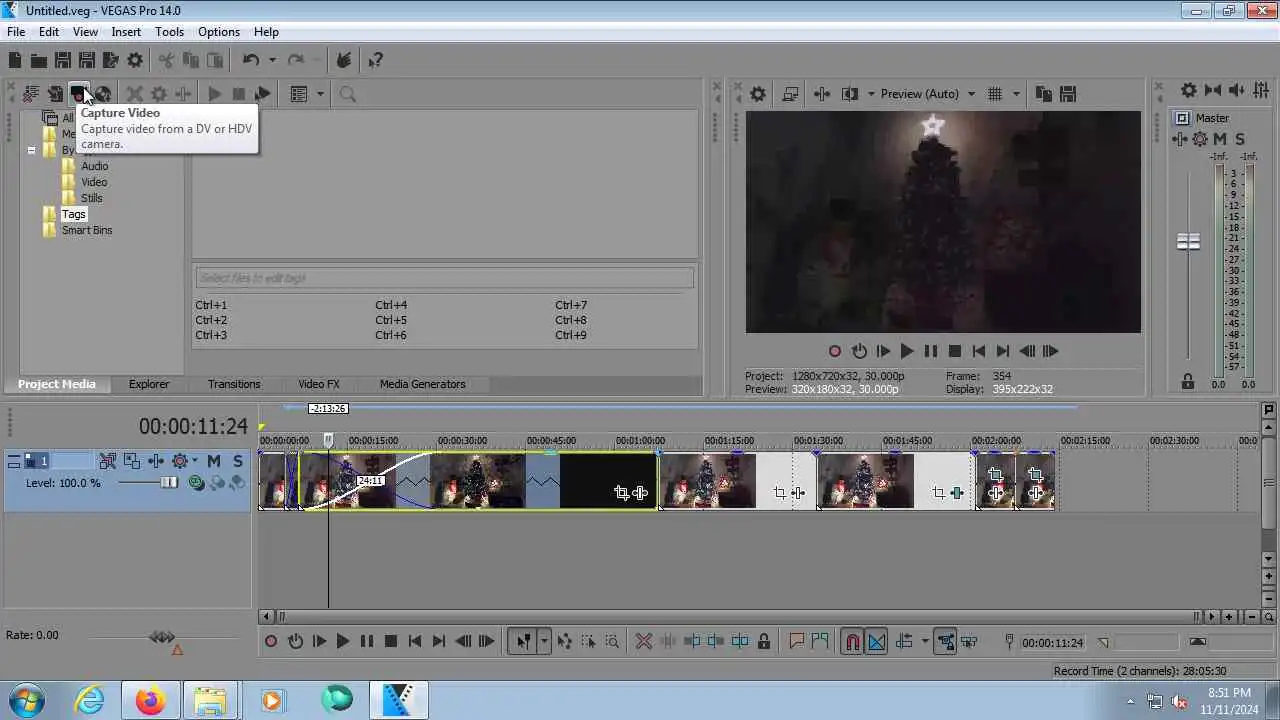Click the Import Media icon in Project Media
This screenshot has width=1280, height=720.
point(55,94)
